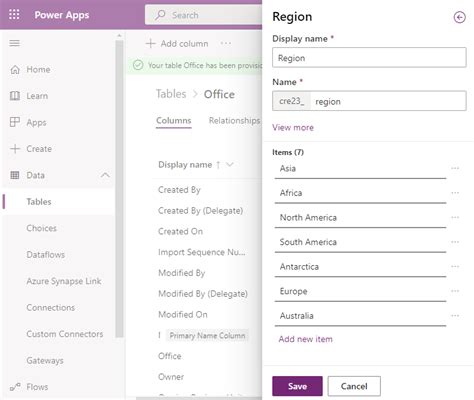The width and height of the screenshot is (474, 400).
Task: Click the Name region input field
Action: point(388,101)
